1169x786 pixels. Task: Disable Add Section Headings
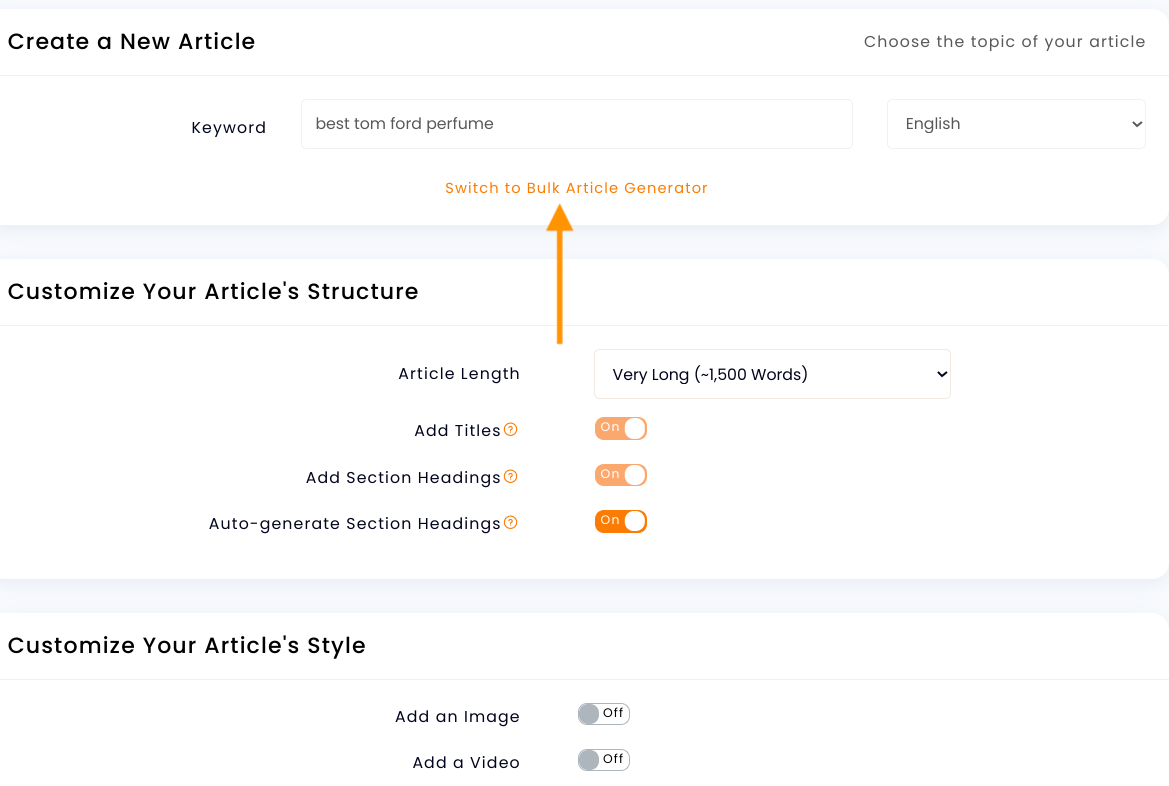coord(621,474)
